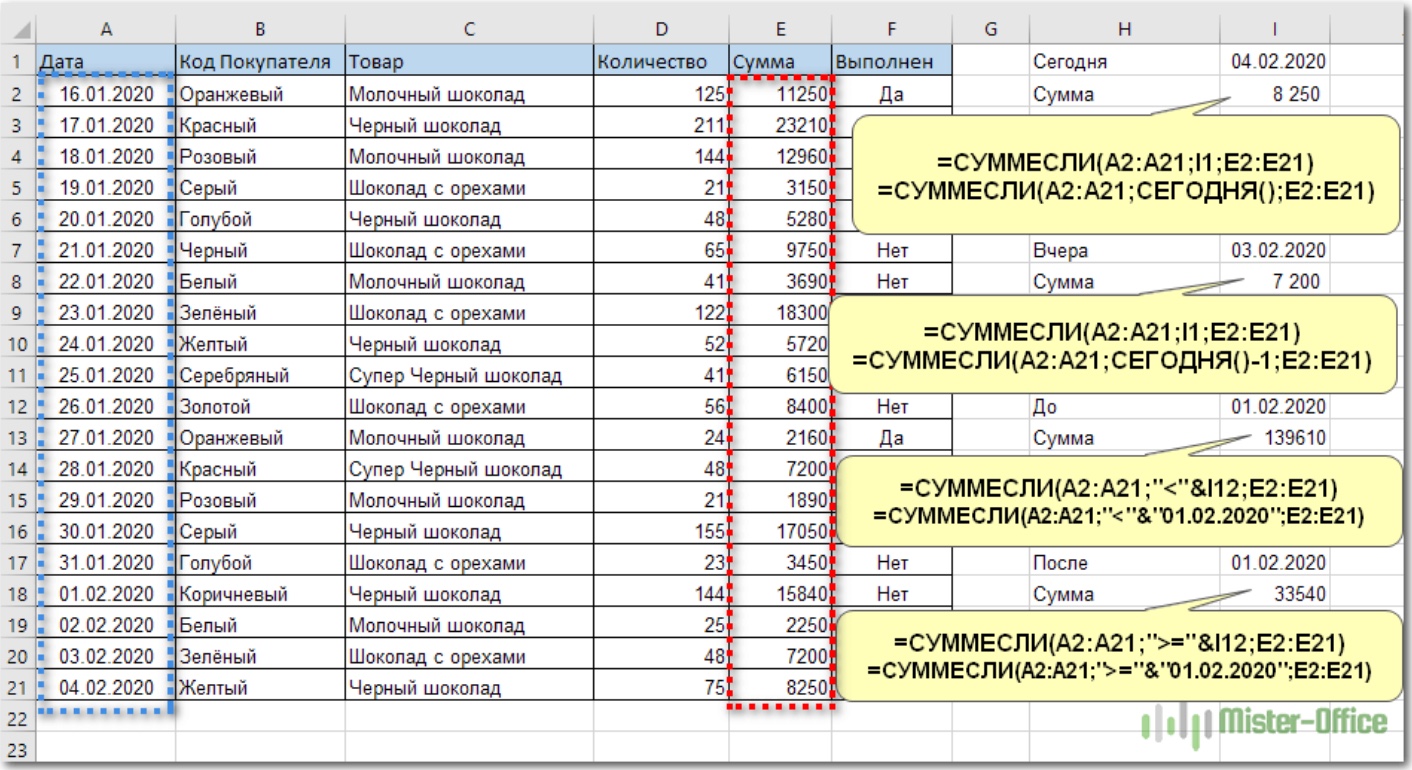Select row 22 header
Viewport: 1412px width, 770px height.
18,719
